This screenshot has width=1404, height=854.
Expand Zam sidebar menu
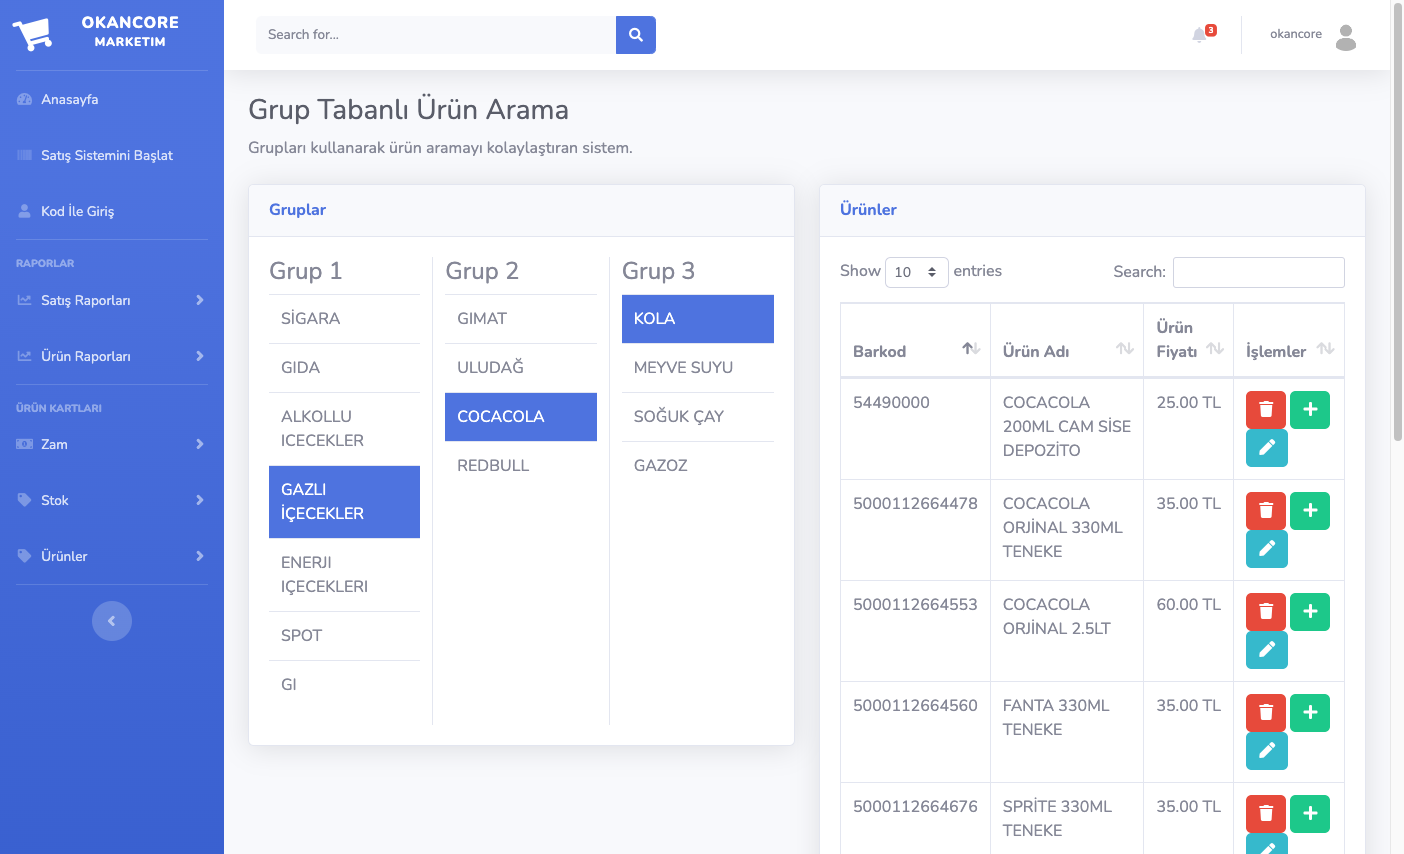(112, 444)
